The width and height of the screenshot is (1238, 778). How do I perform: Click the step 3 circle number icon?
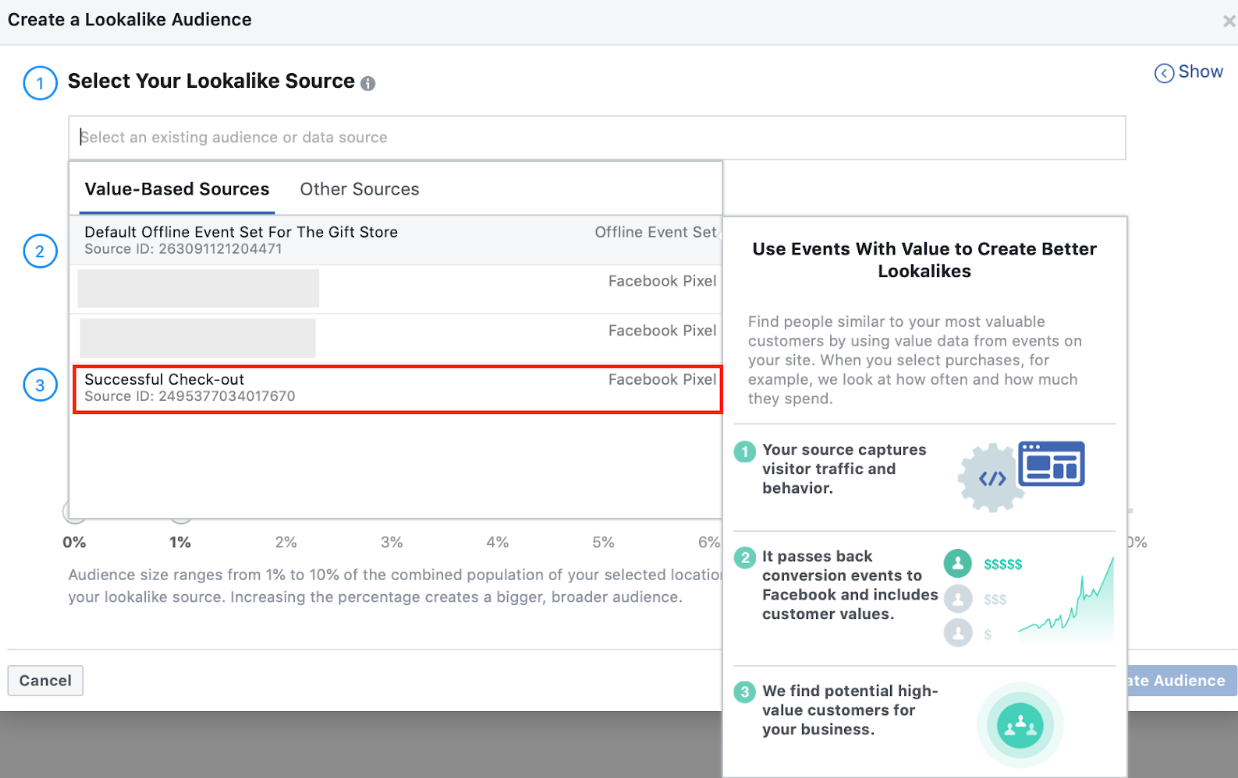coord(40,385)
